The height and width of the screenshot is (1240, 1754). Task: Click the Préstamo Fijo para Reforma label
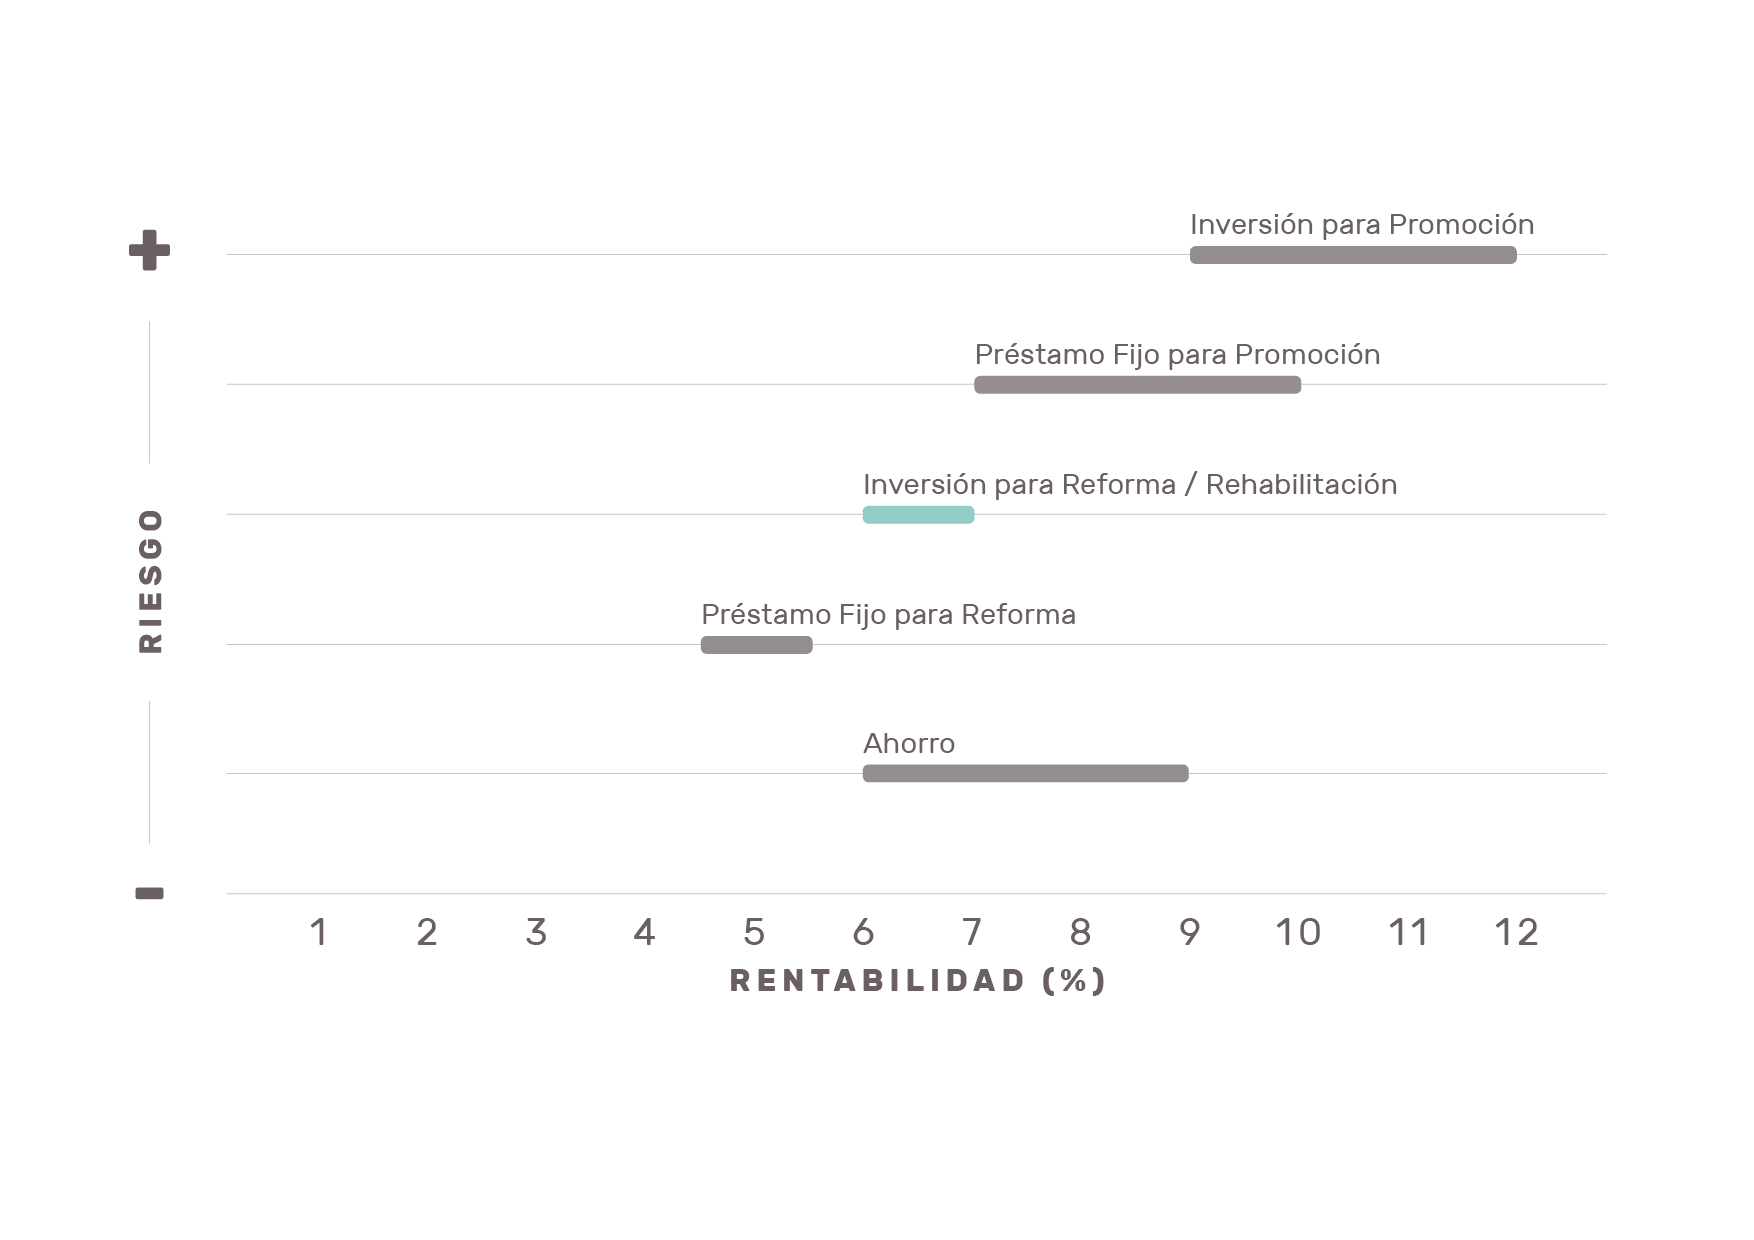coord(888,615)
